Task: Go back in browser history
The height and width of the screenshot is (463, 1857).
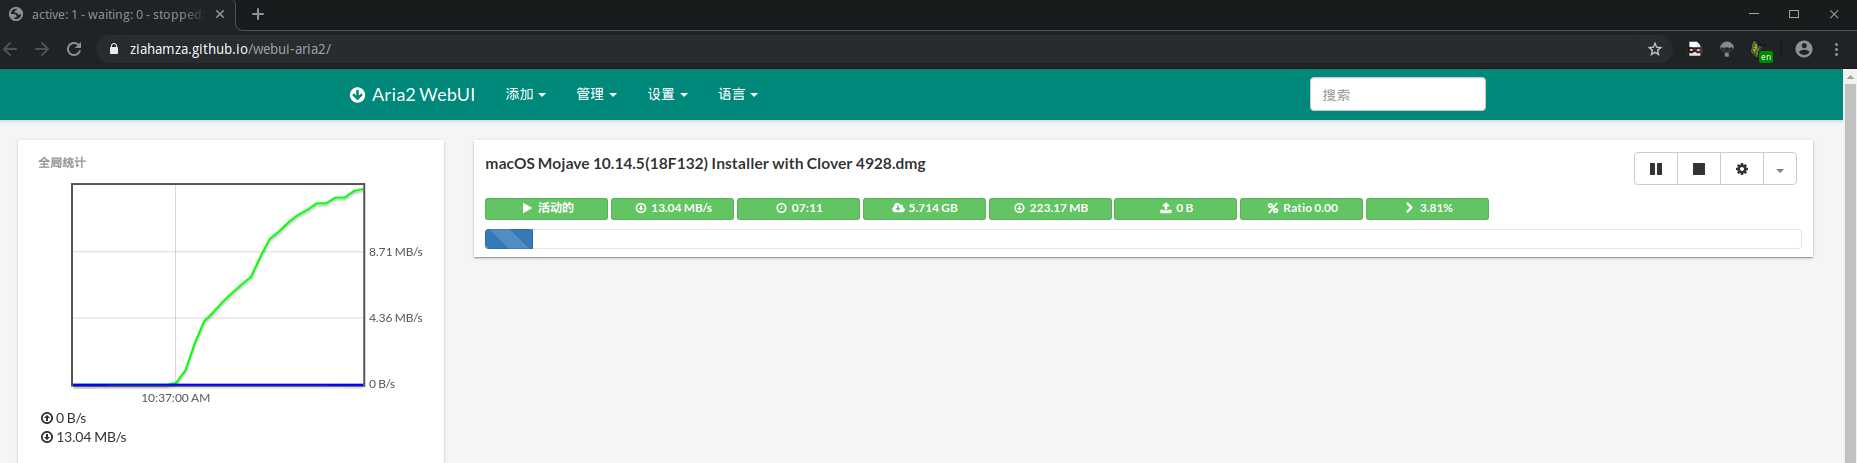Action: pos(11,48)
